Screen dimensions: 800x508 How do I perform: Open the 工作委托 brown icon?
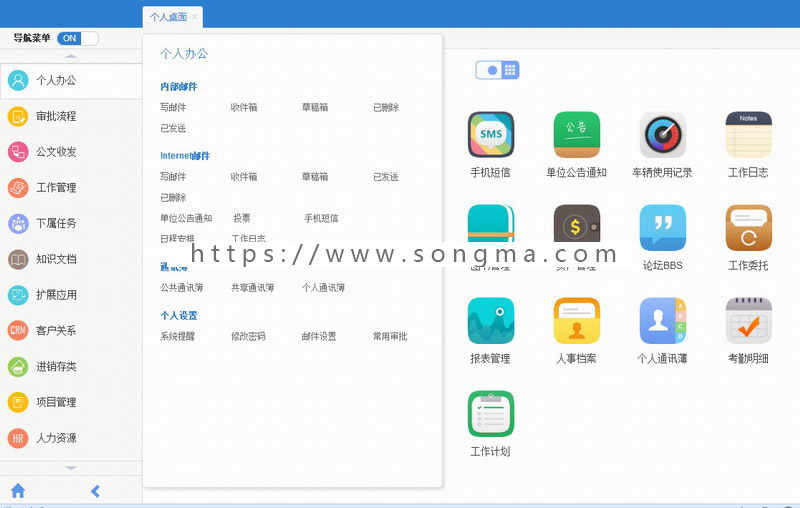point(748,227)
